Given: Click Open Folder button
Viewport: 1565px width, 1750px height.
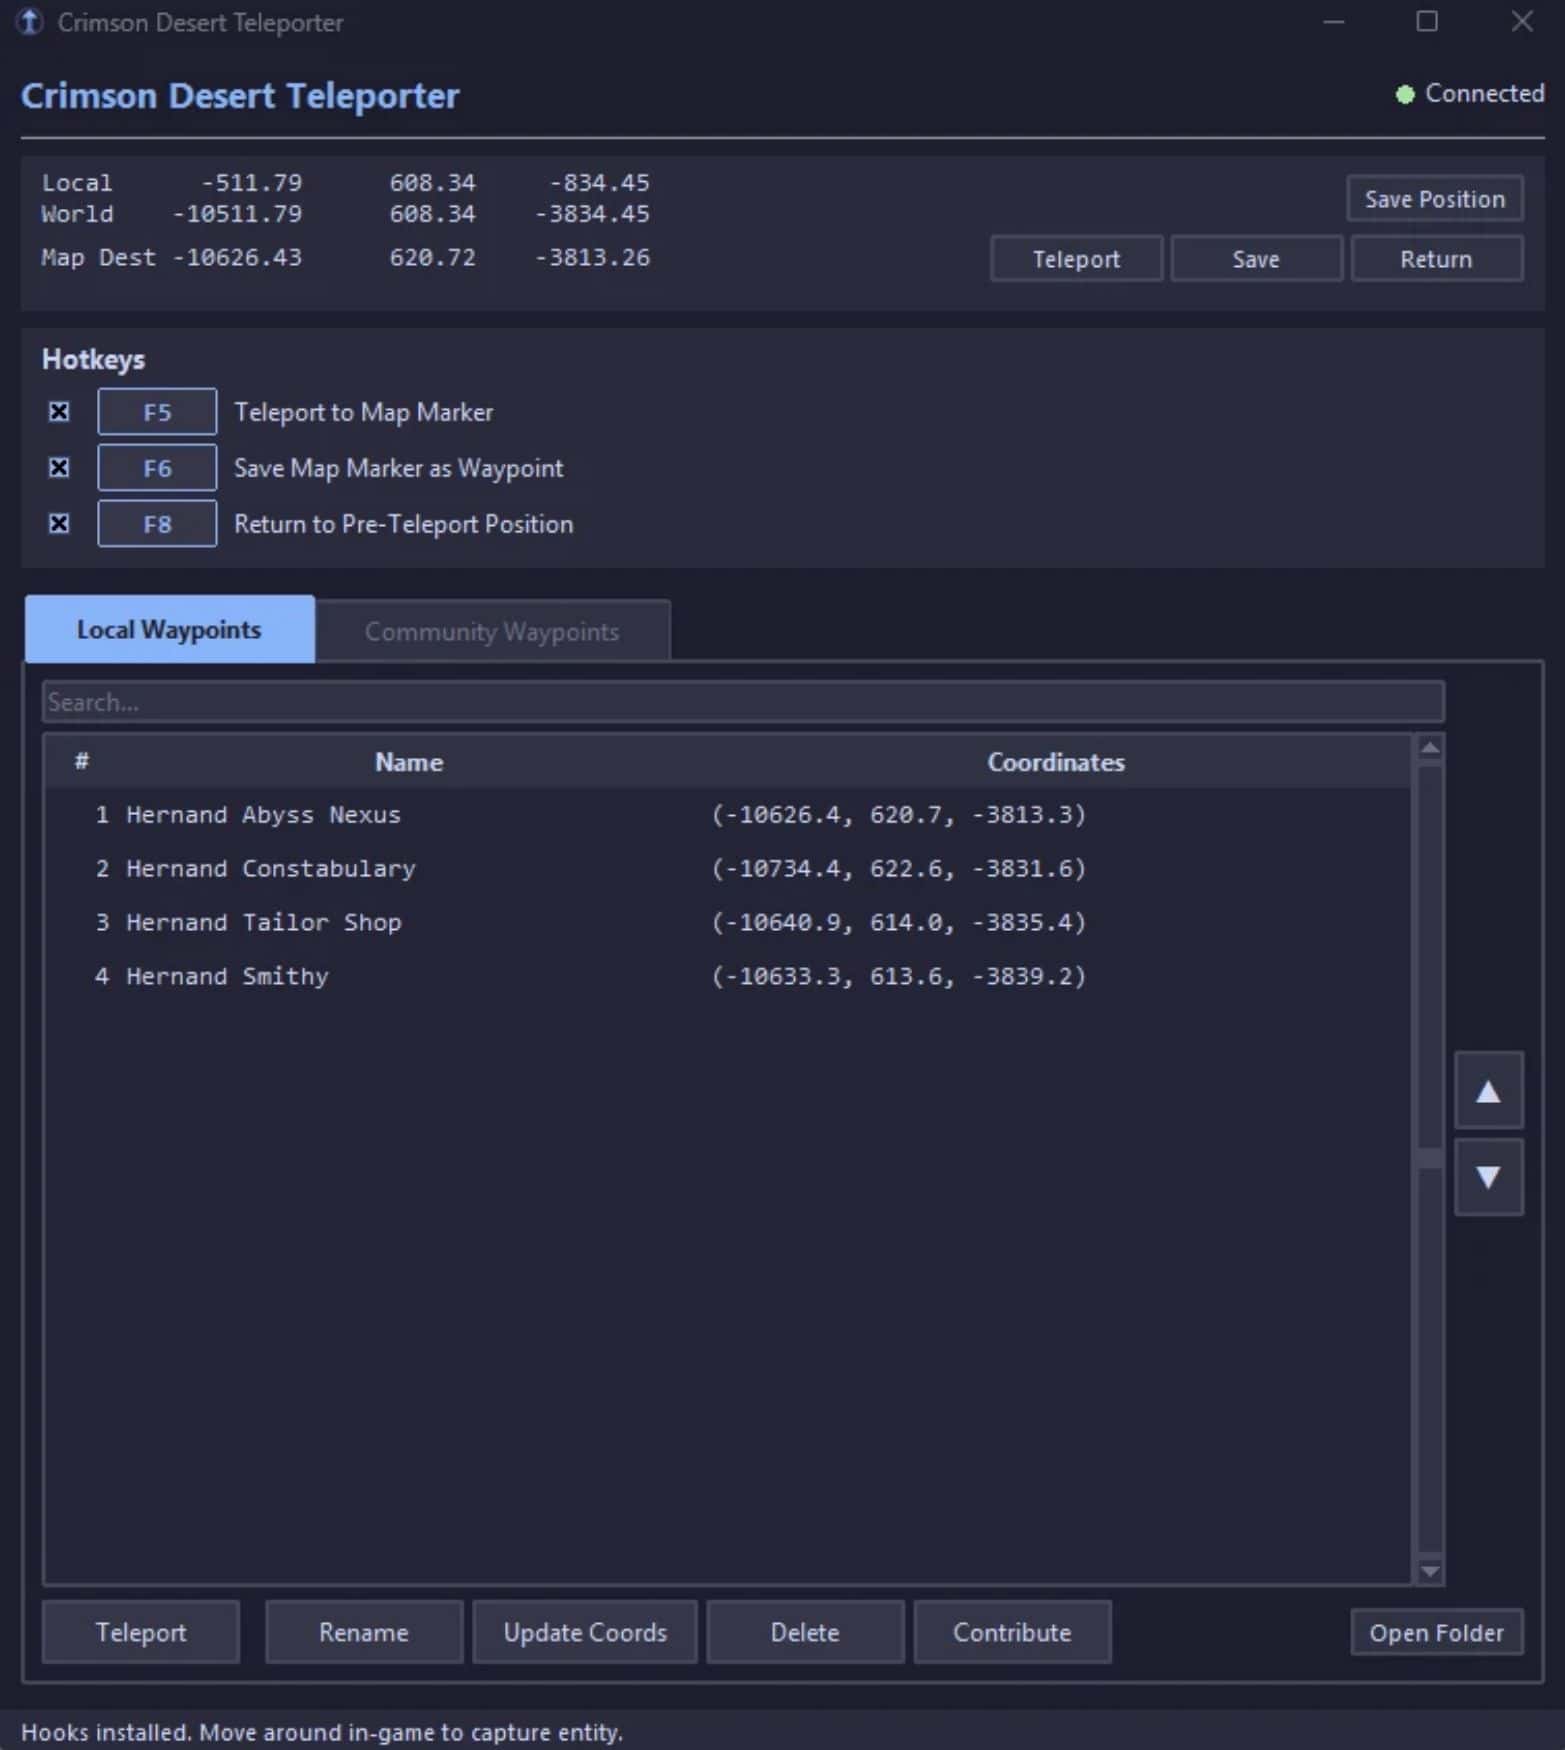Looking at the screenshot, I should (x=1436, y=1633).
